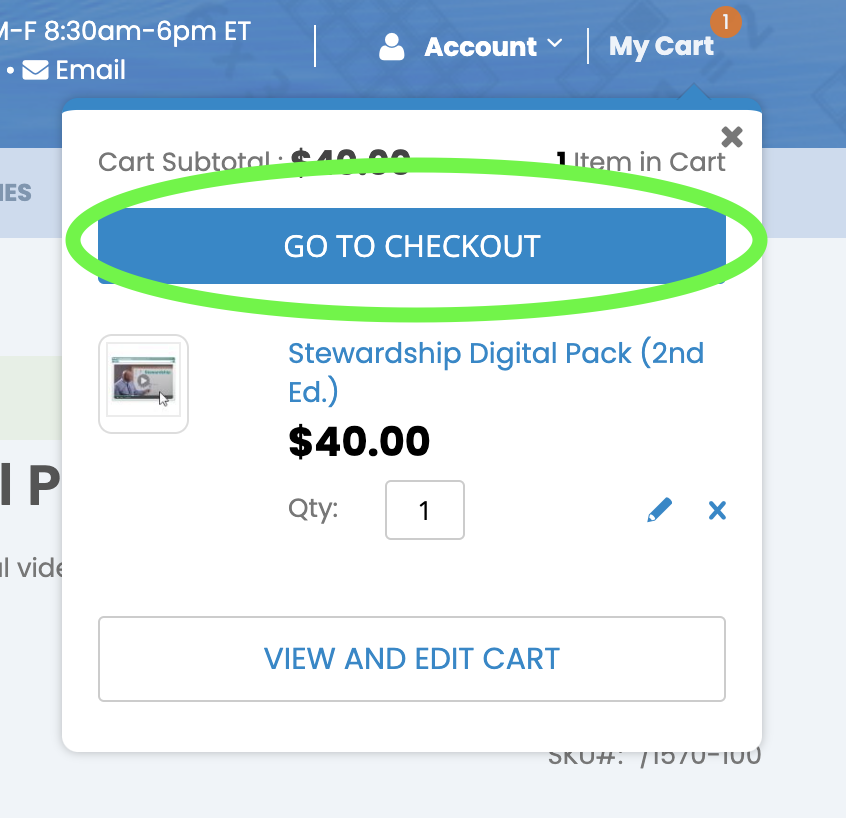Focus the Qty input field
Screen dimensions: 846x818
click(424, 510)
